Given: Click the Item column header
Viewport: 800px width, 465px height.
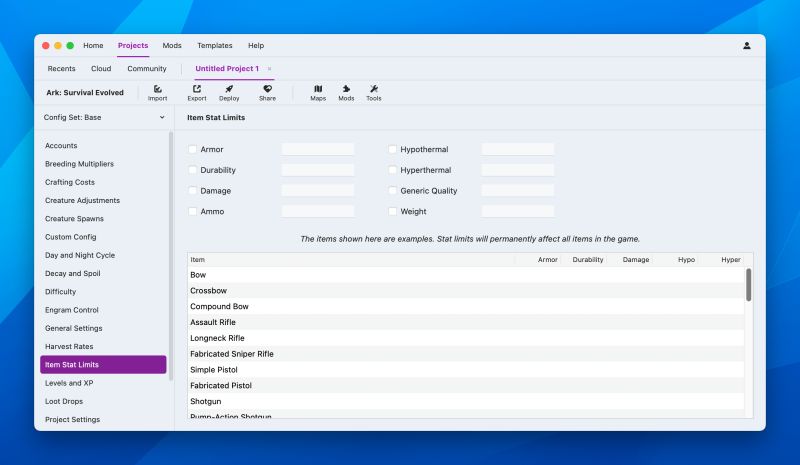Looking at the screenshot, I should [x=351, y=260].
